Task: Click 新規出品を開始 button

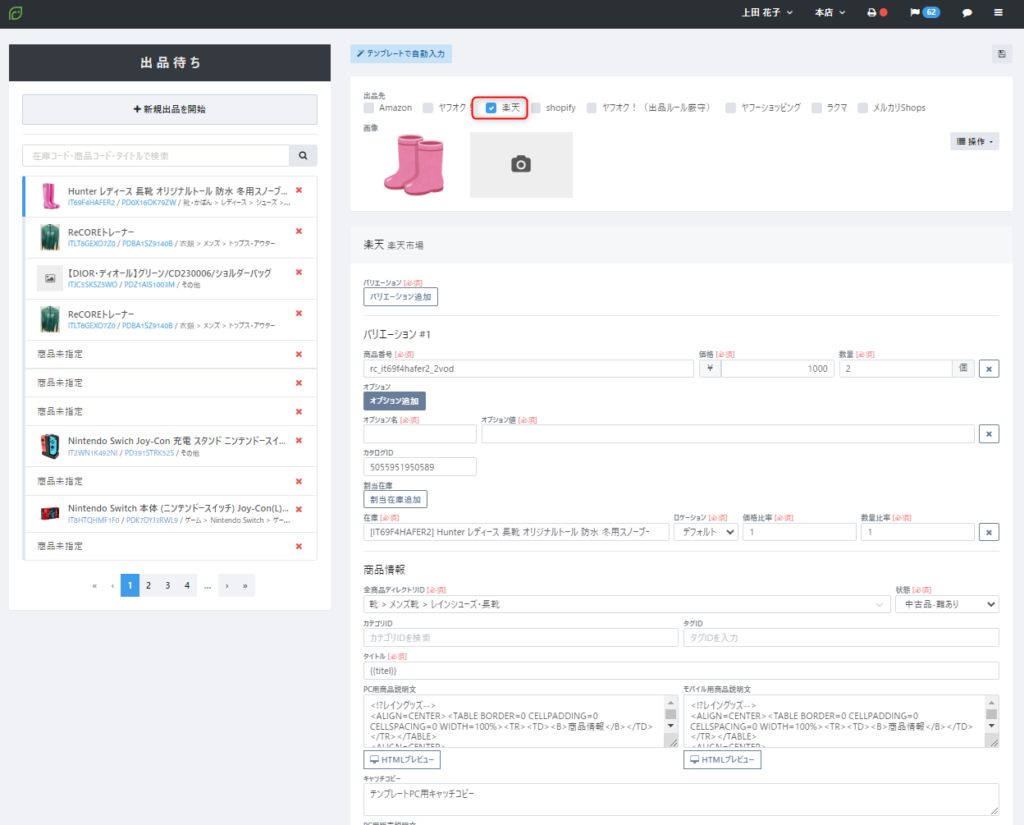Action: coord(170,109)
